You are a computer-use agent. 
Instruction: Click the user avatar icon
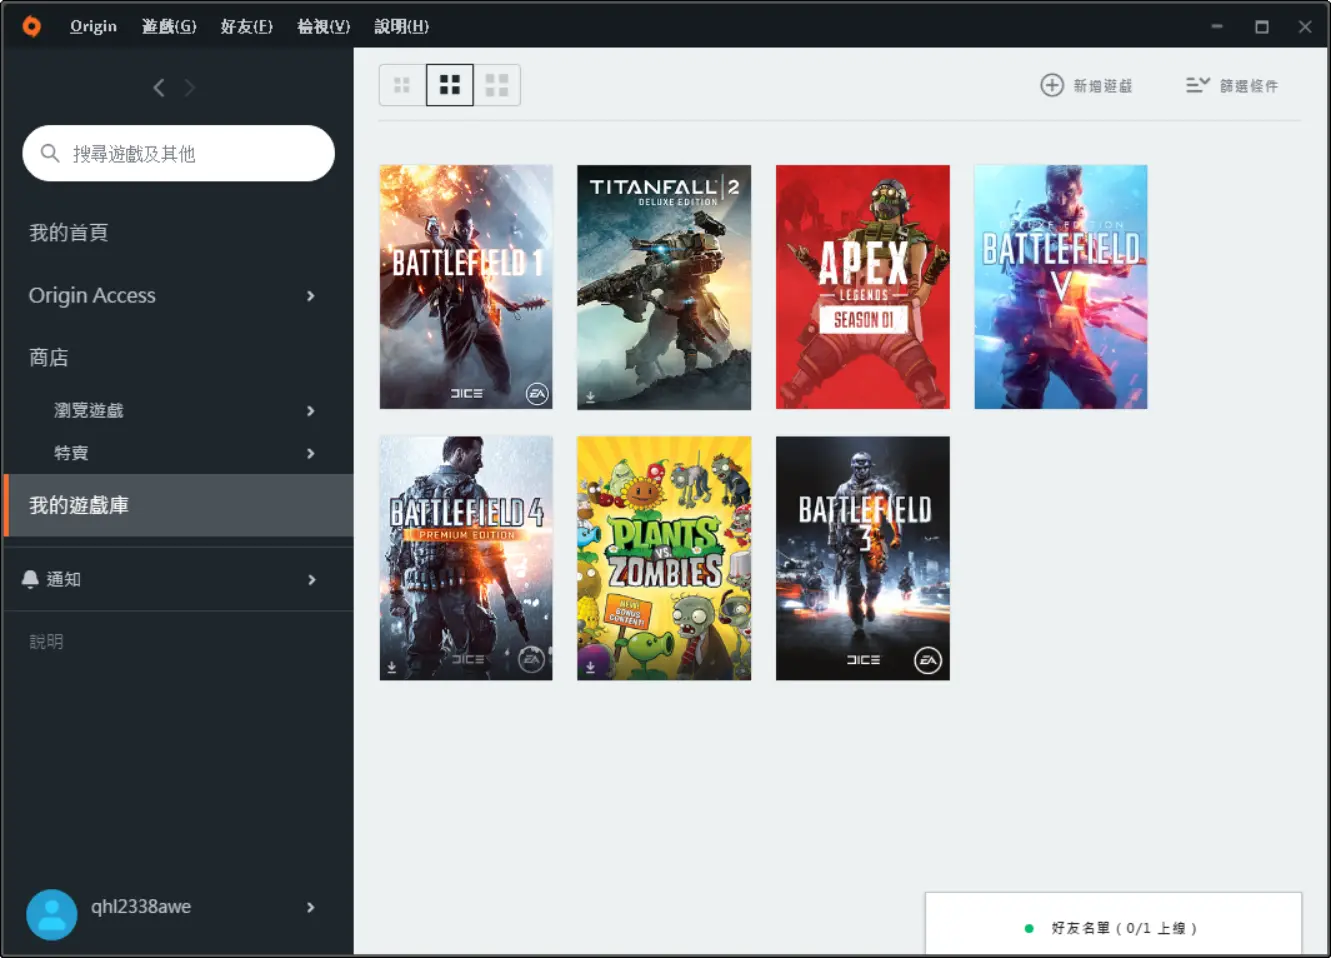(x=52, y=914)
